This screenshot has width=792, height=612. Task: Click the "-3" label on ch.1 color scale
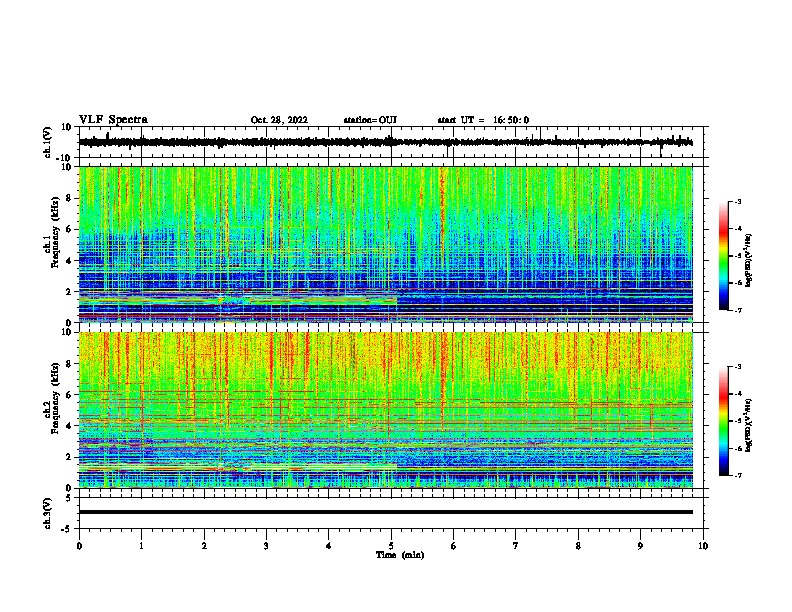pyautogui.click(x=737, y=201)
